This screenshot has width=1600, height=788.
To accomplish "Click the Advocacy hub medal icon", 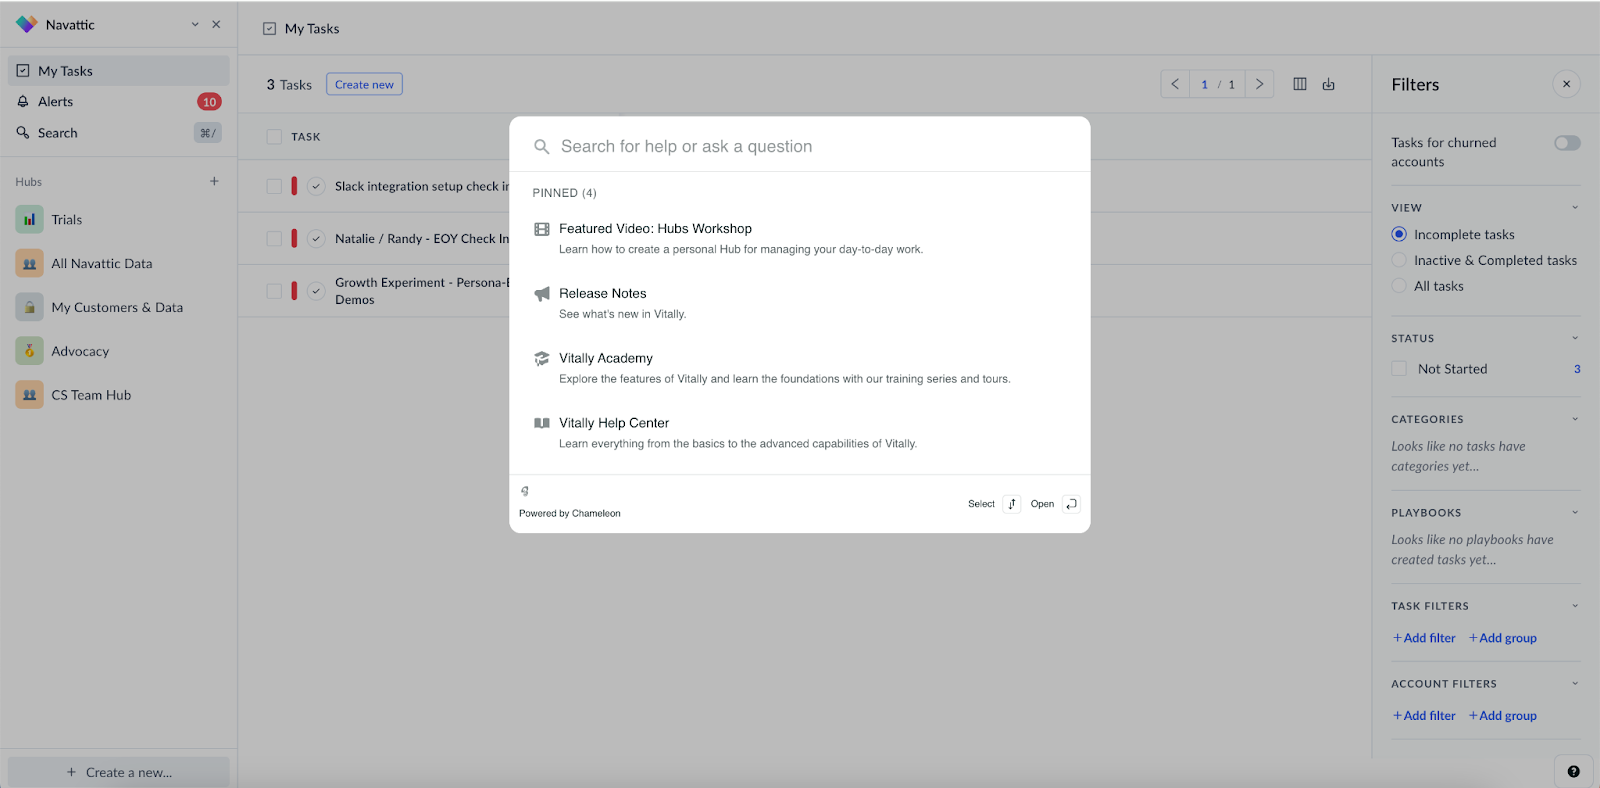I will pos(29,351).
